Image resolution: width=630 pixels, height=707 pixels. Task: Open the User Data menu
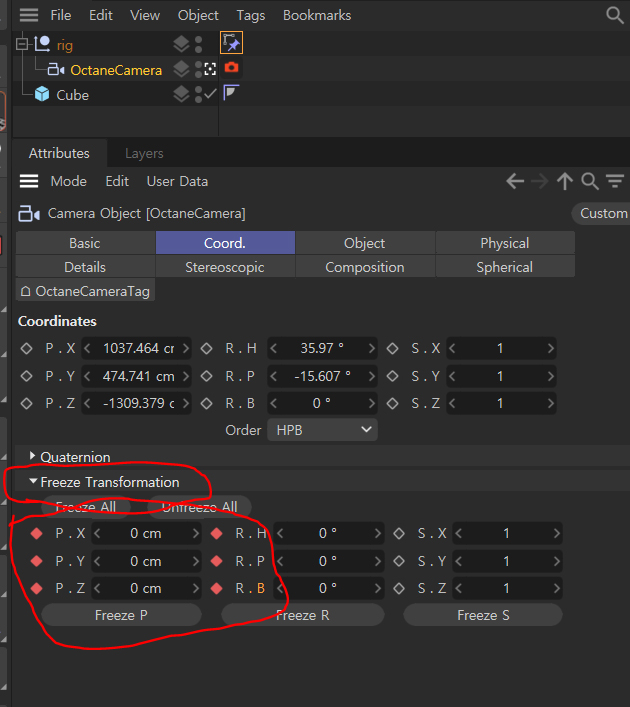[x=177, y=181]
